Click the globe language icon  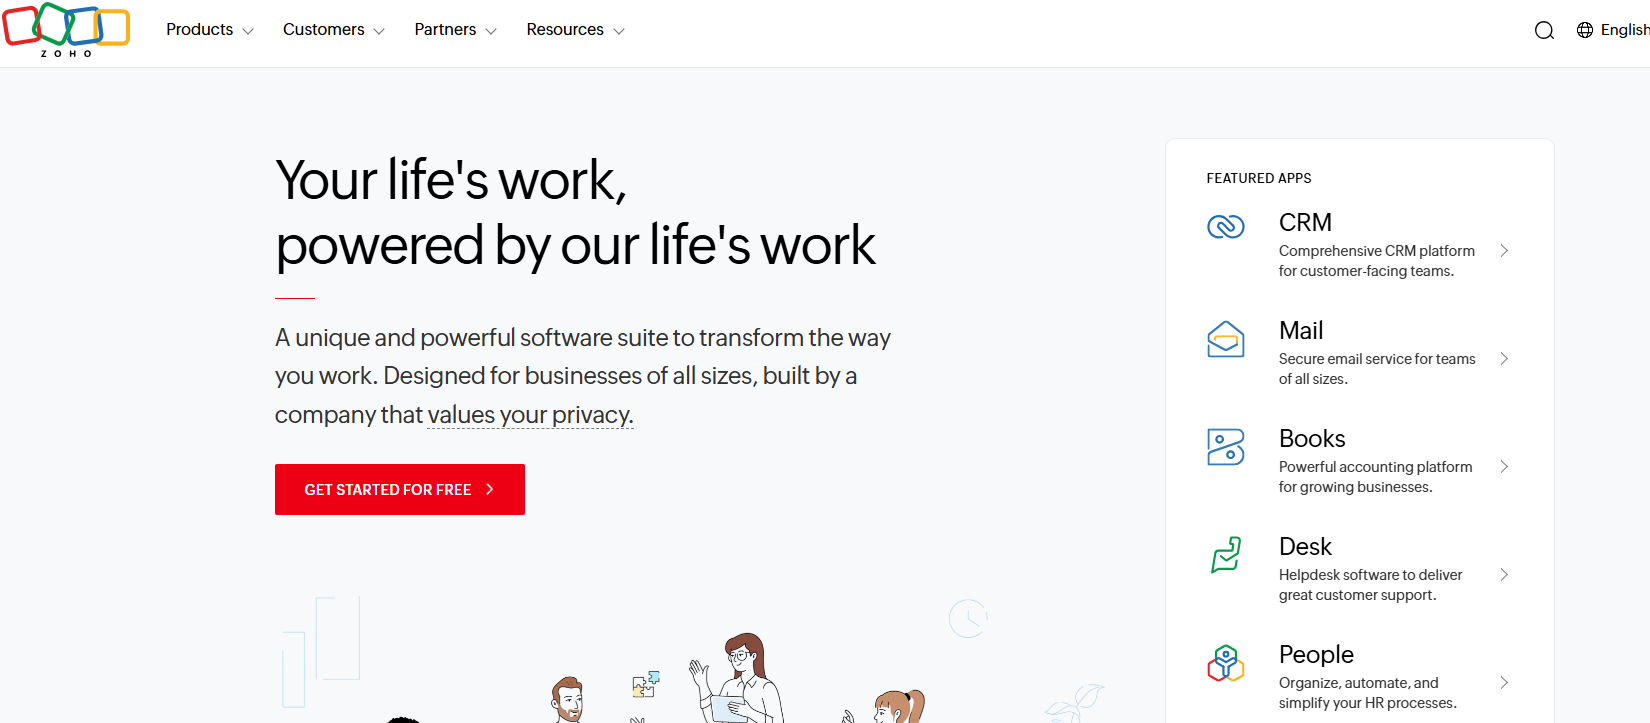pos(1585,30)
